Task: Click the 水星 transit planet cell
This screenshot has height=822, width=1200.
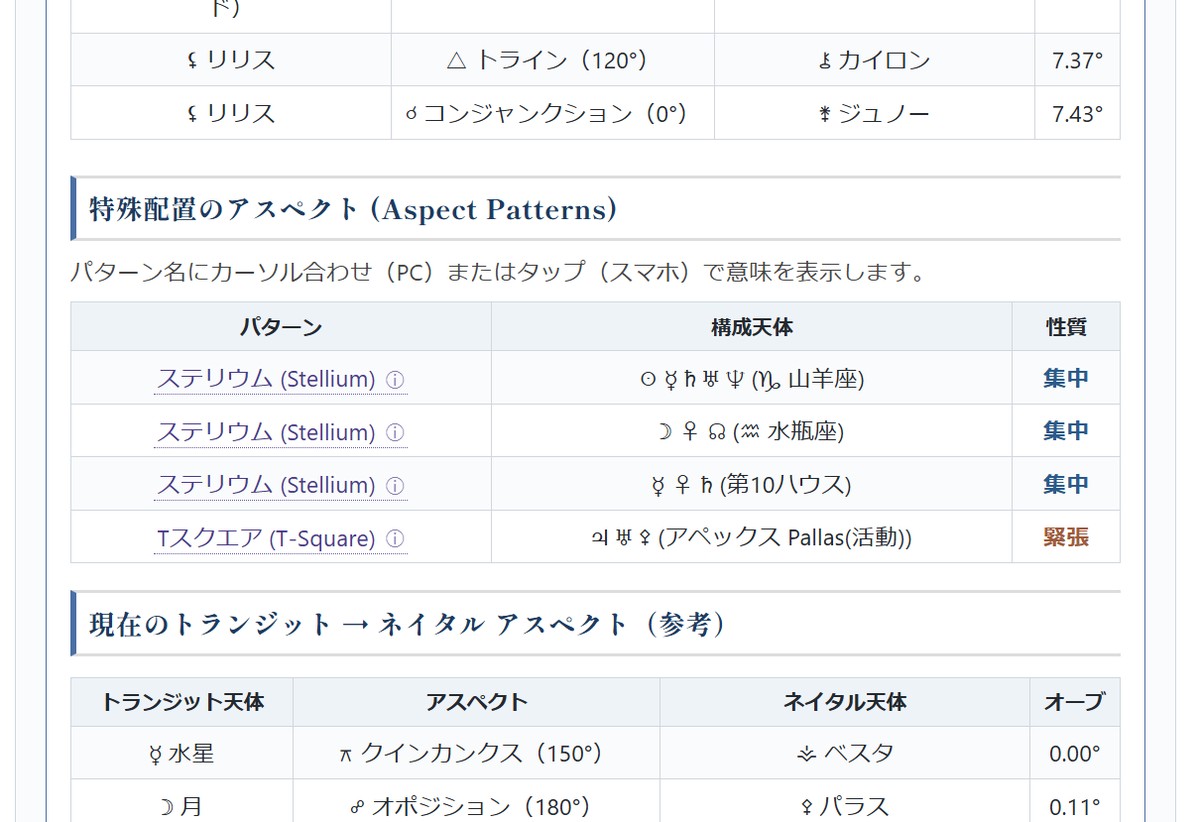Action: 182,753
